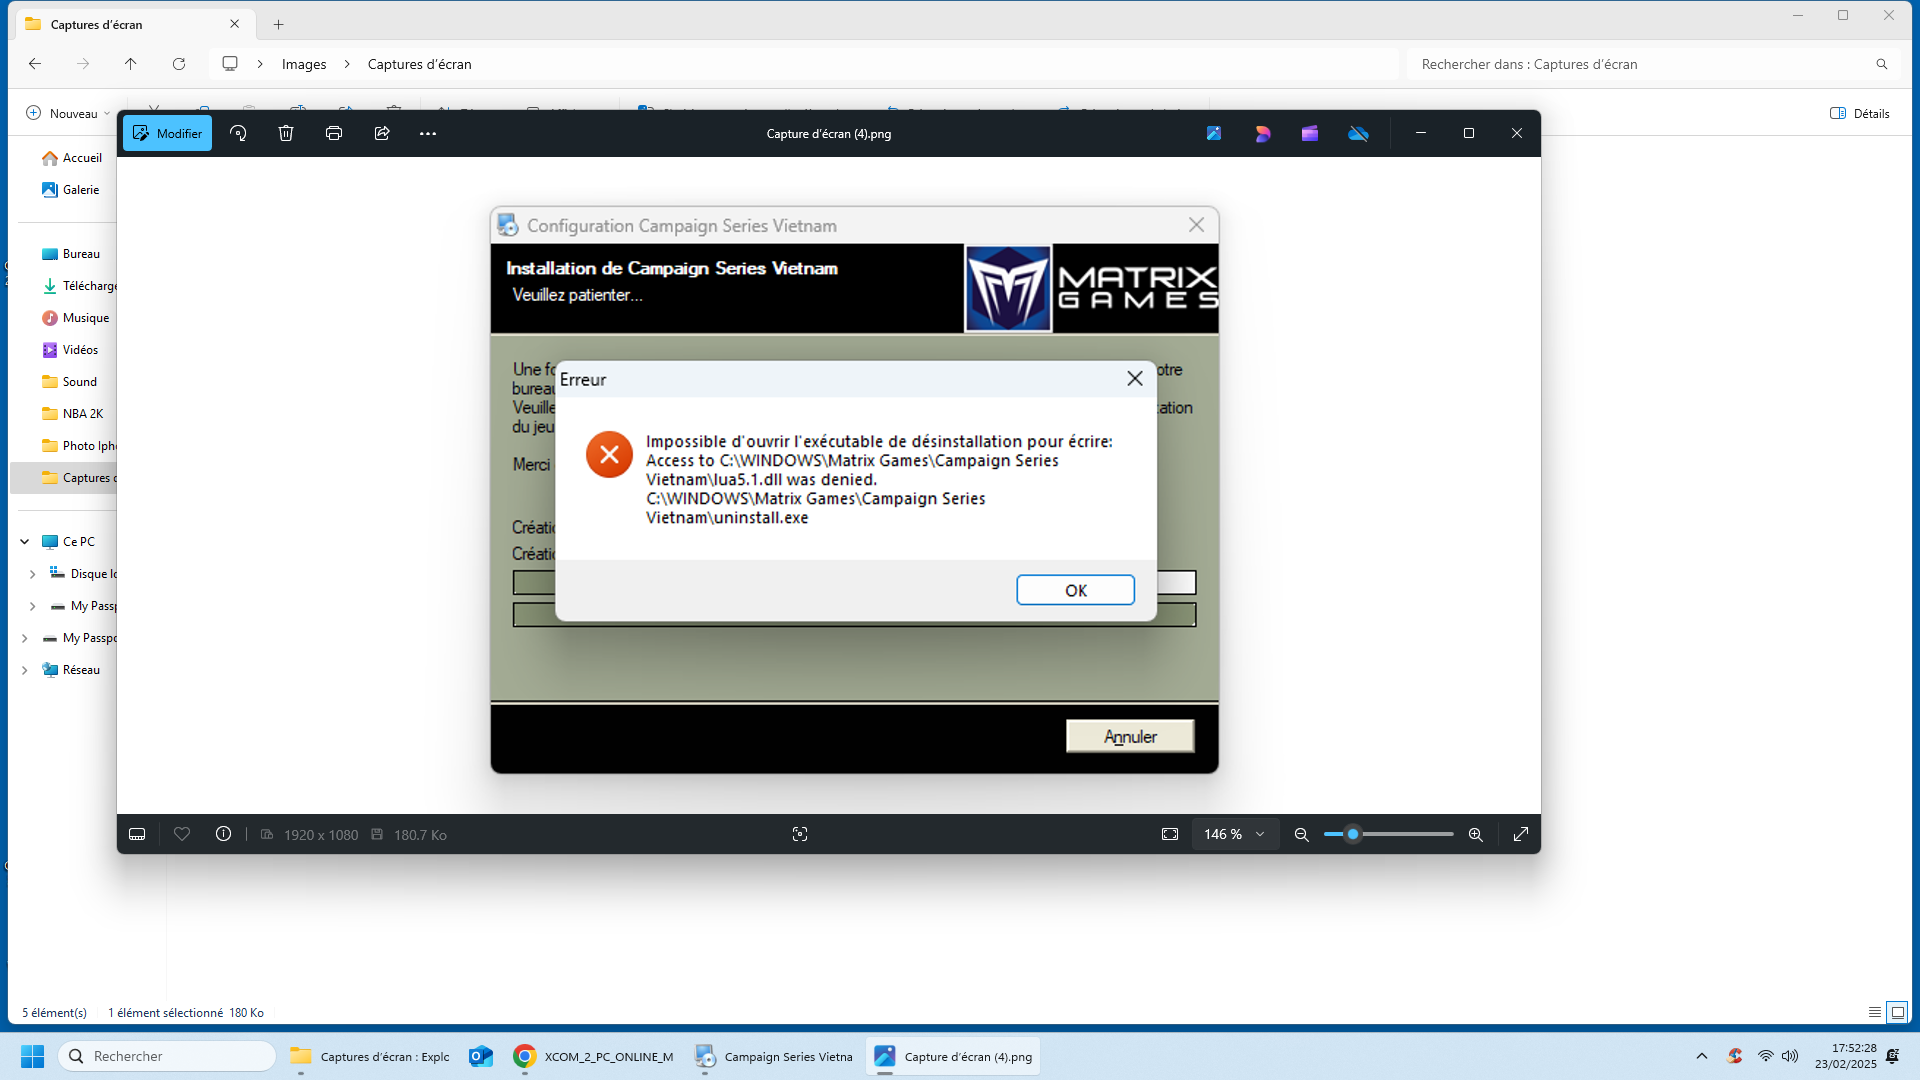The image size is (1920, 1080).
Task: Toggle the filmstrip icon in Photos footer
Action: (137, 834)
